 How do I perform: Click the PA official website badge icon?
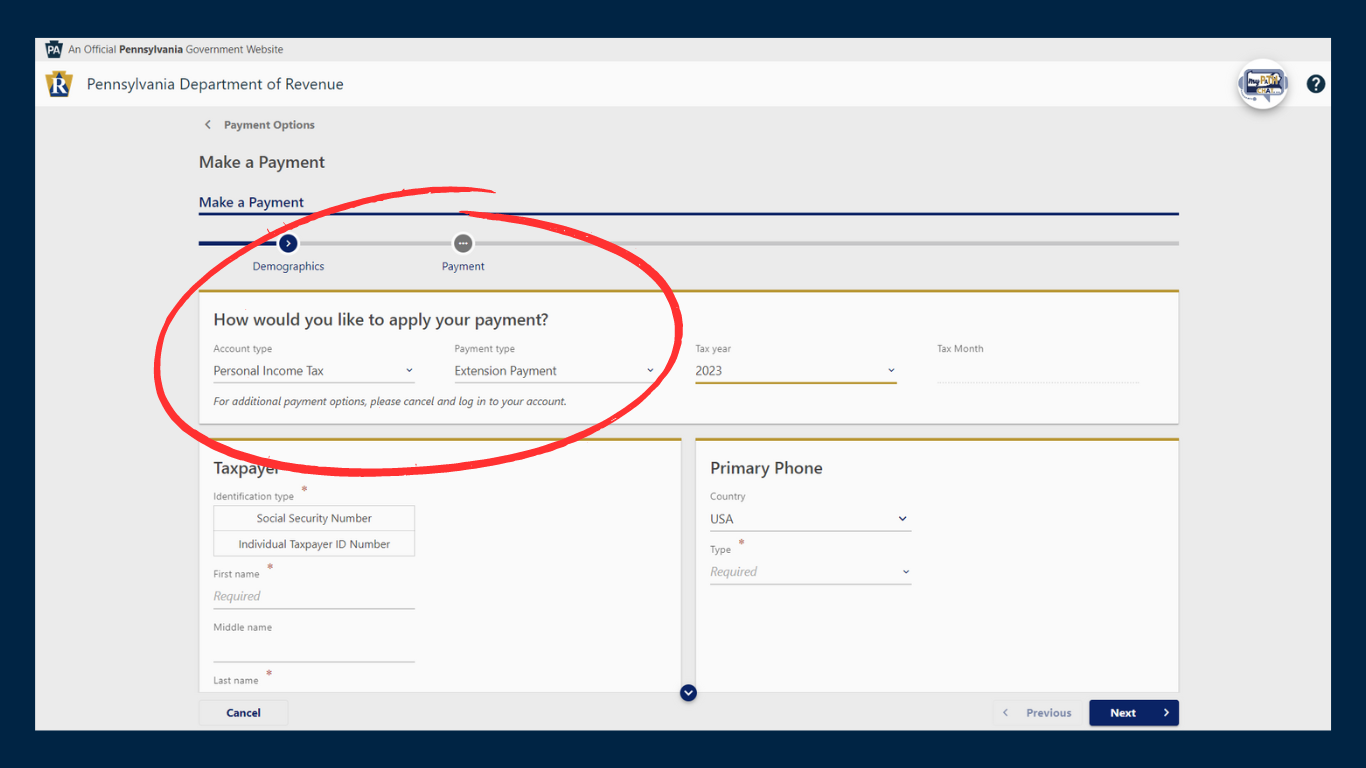[x=54, y=50]
